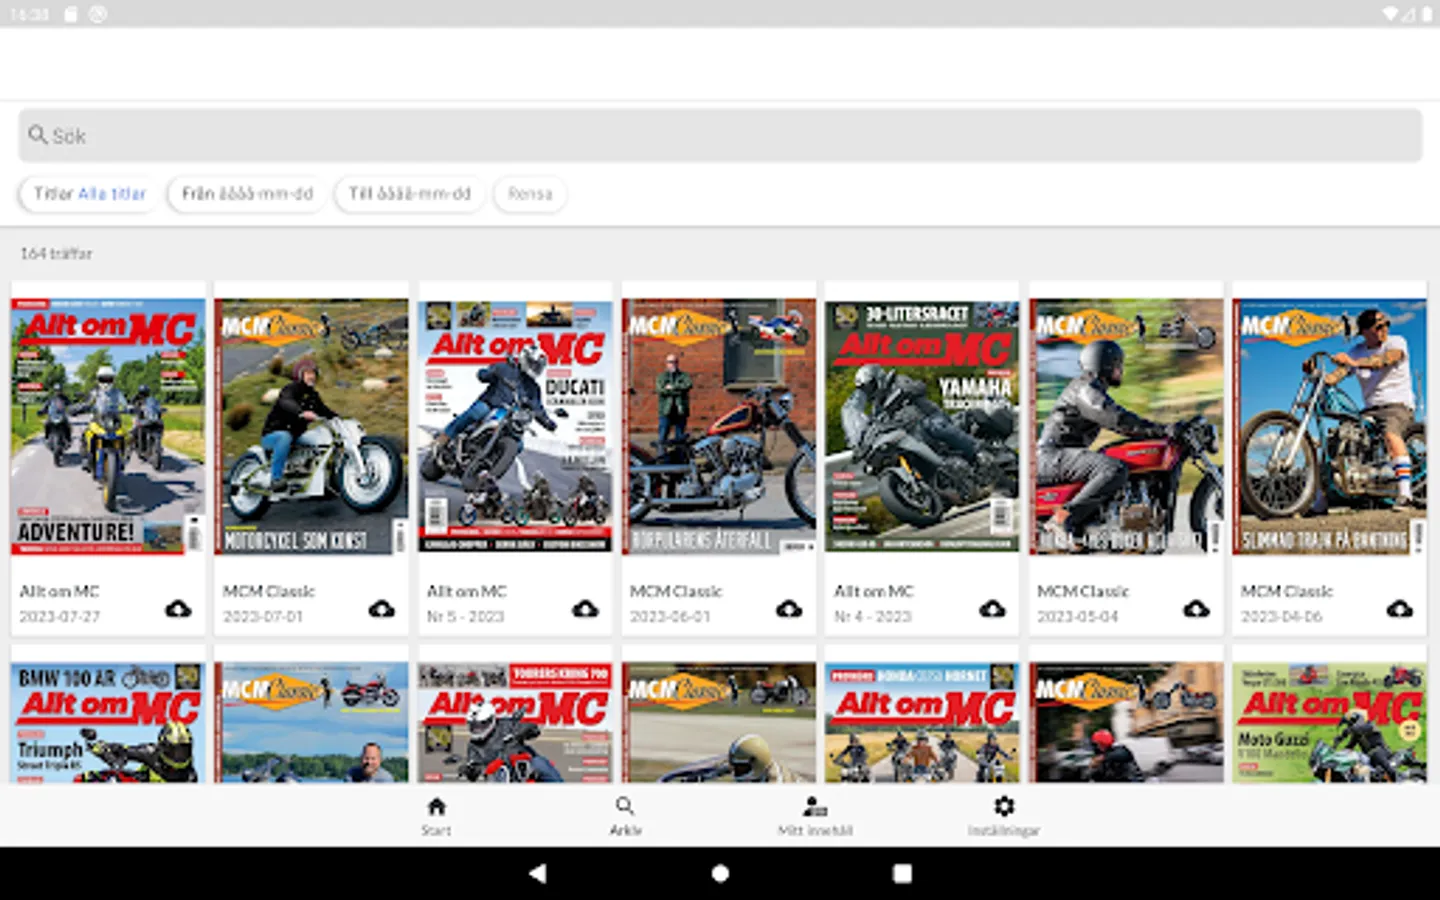Open Allt om MC Ducati cover Nr 5
The height and width of the screenshot is (900, 1440).
[515, 426]
